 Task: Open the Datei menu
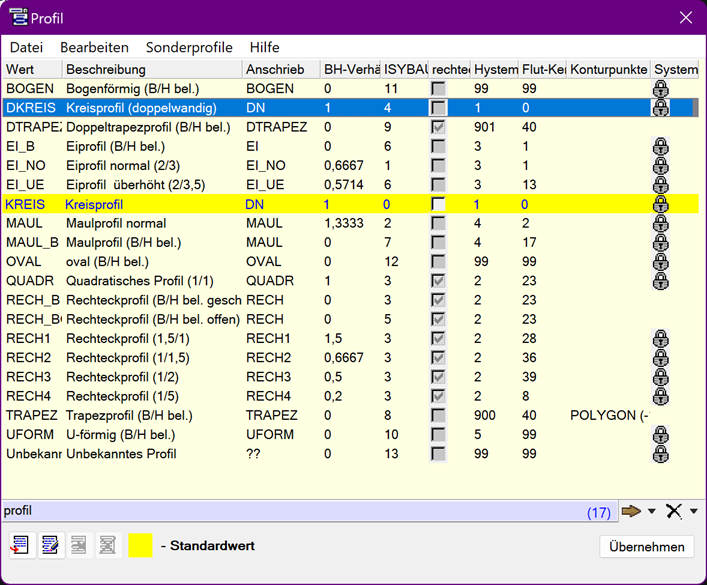[26, 47]
